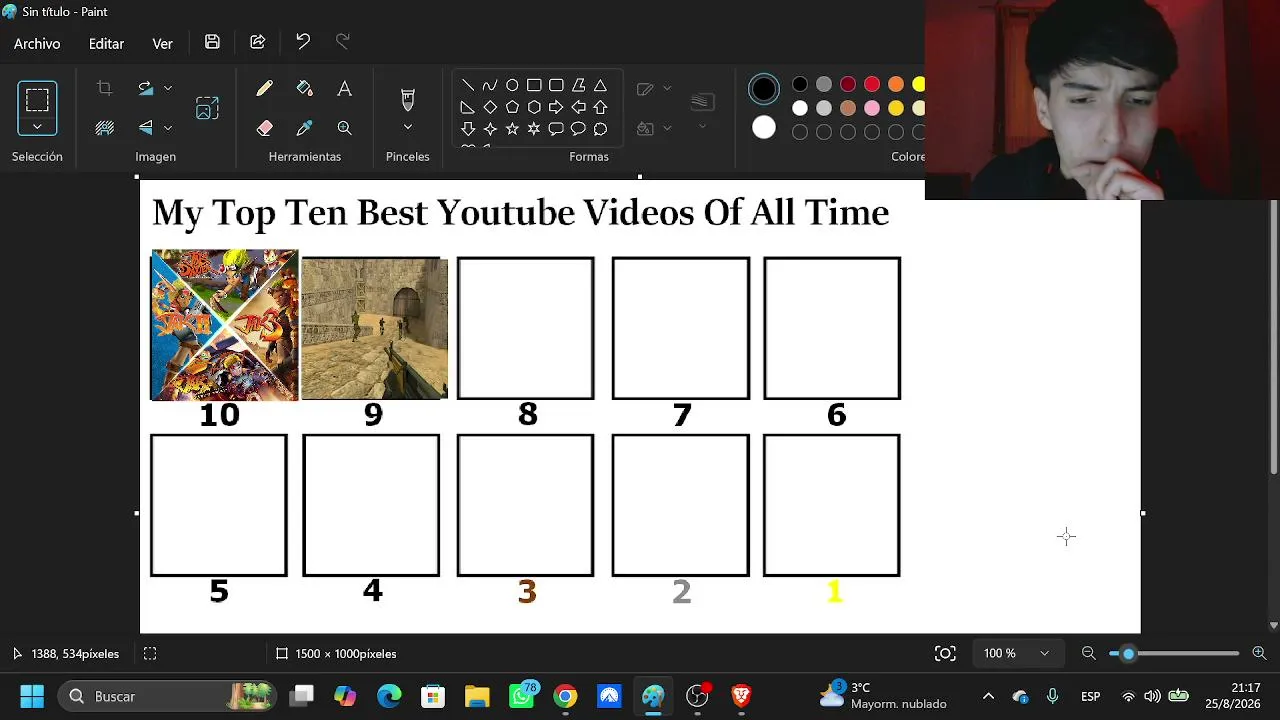Choose the Down arrow shape
The image size is (1280, 720).
coord(467,129)
